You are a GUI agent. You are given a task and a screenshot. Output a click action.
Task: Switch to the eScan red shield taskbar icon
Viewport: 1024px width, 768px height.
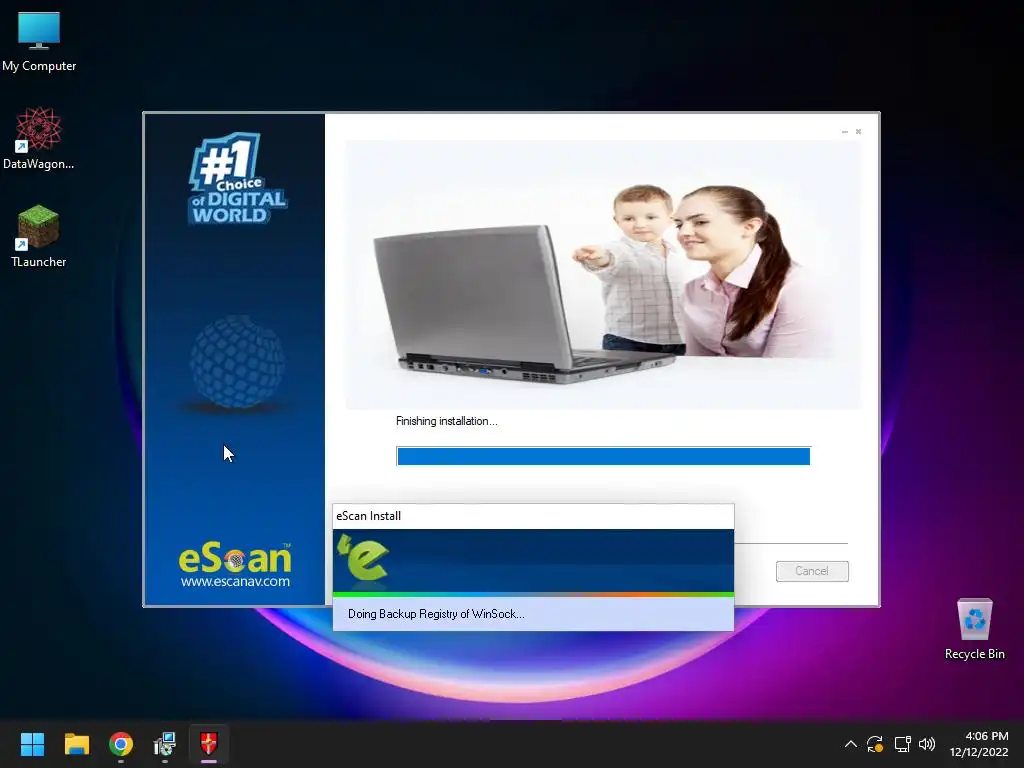point(208,744)
